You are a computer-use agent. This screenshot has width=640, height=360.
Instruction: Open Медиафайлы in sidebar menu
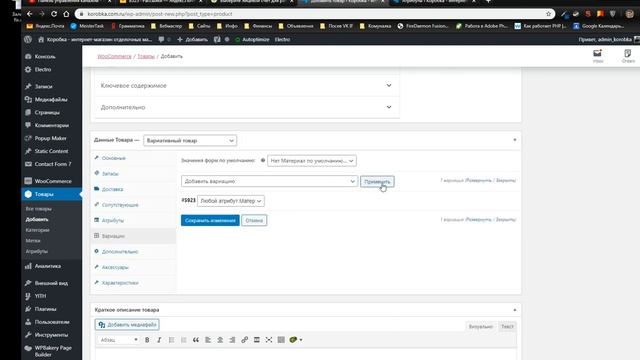click(51, 99)
